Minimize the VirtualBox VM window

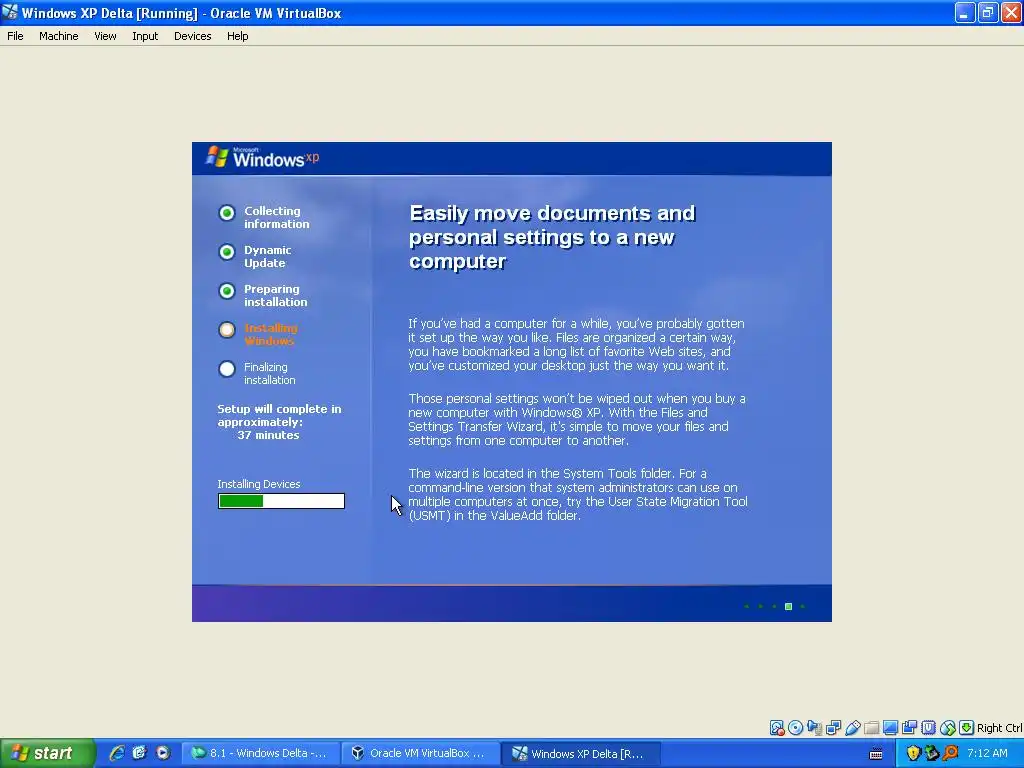[965, 12]
